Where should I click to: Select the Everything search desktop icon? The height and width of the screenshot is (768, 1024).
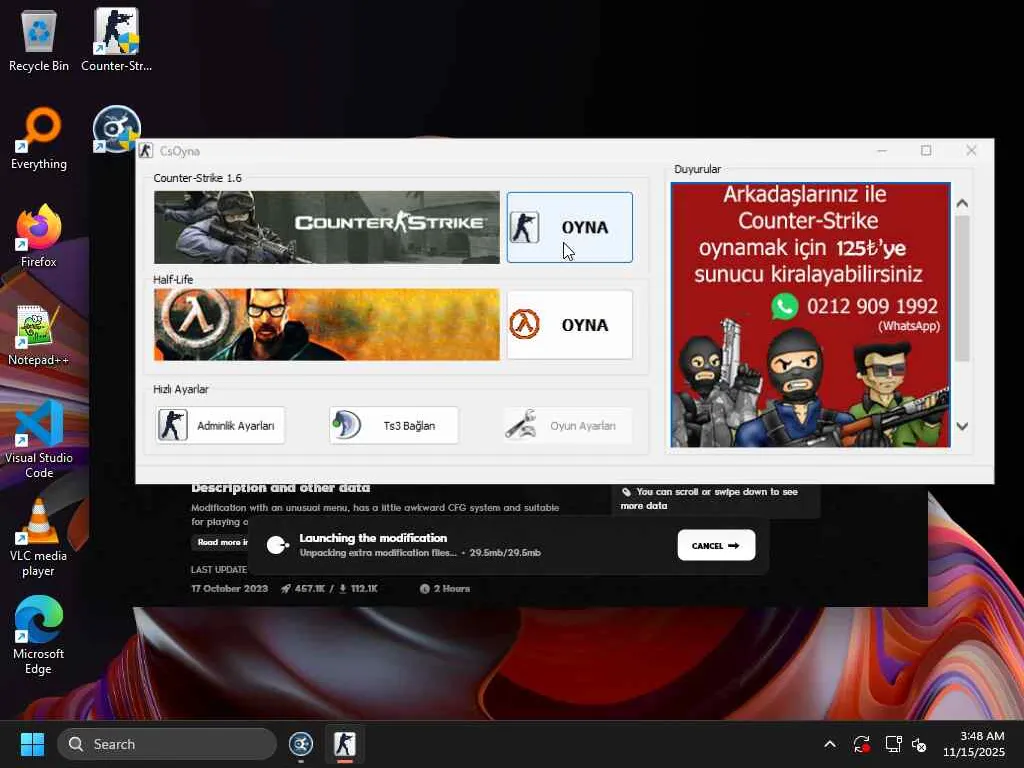(x=39, y=138)
